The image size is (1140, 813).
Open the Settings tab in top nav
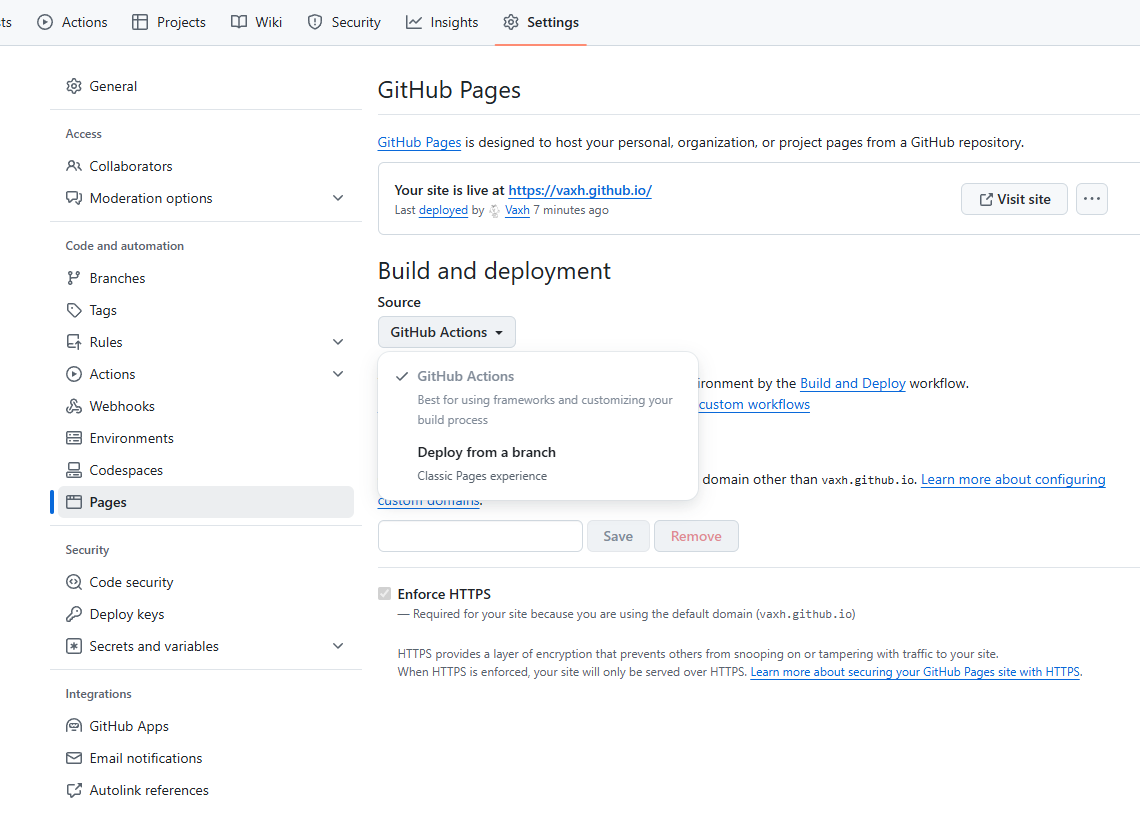(541, 22)
